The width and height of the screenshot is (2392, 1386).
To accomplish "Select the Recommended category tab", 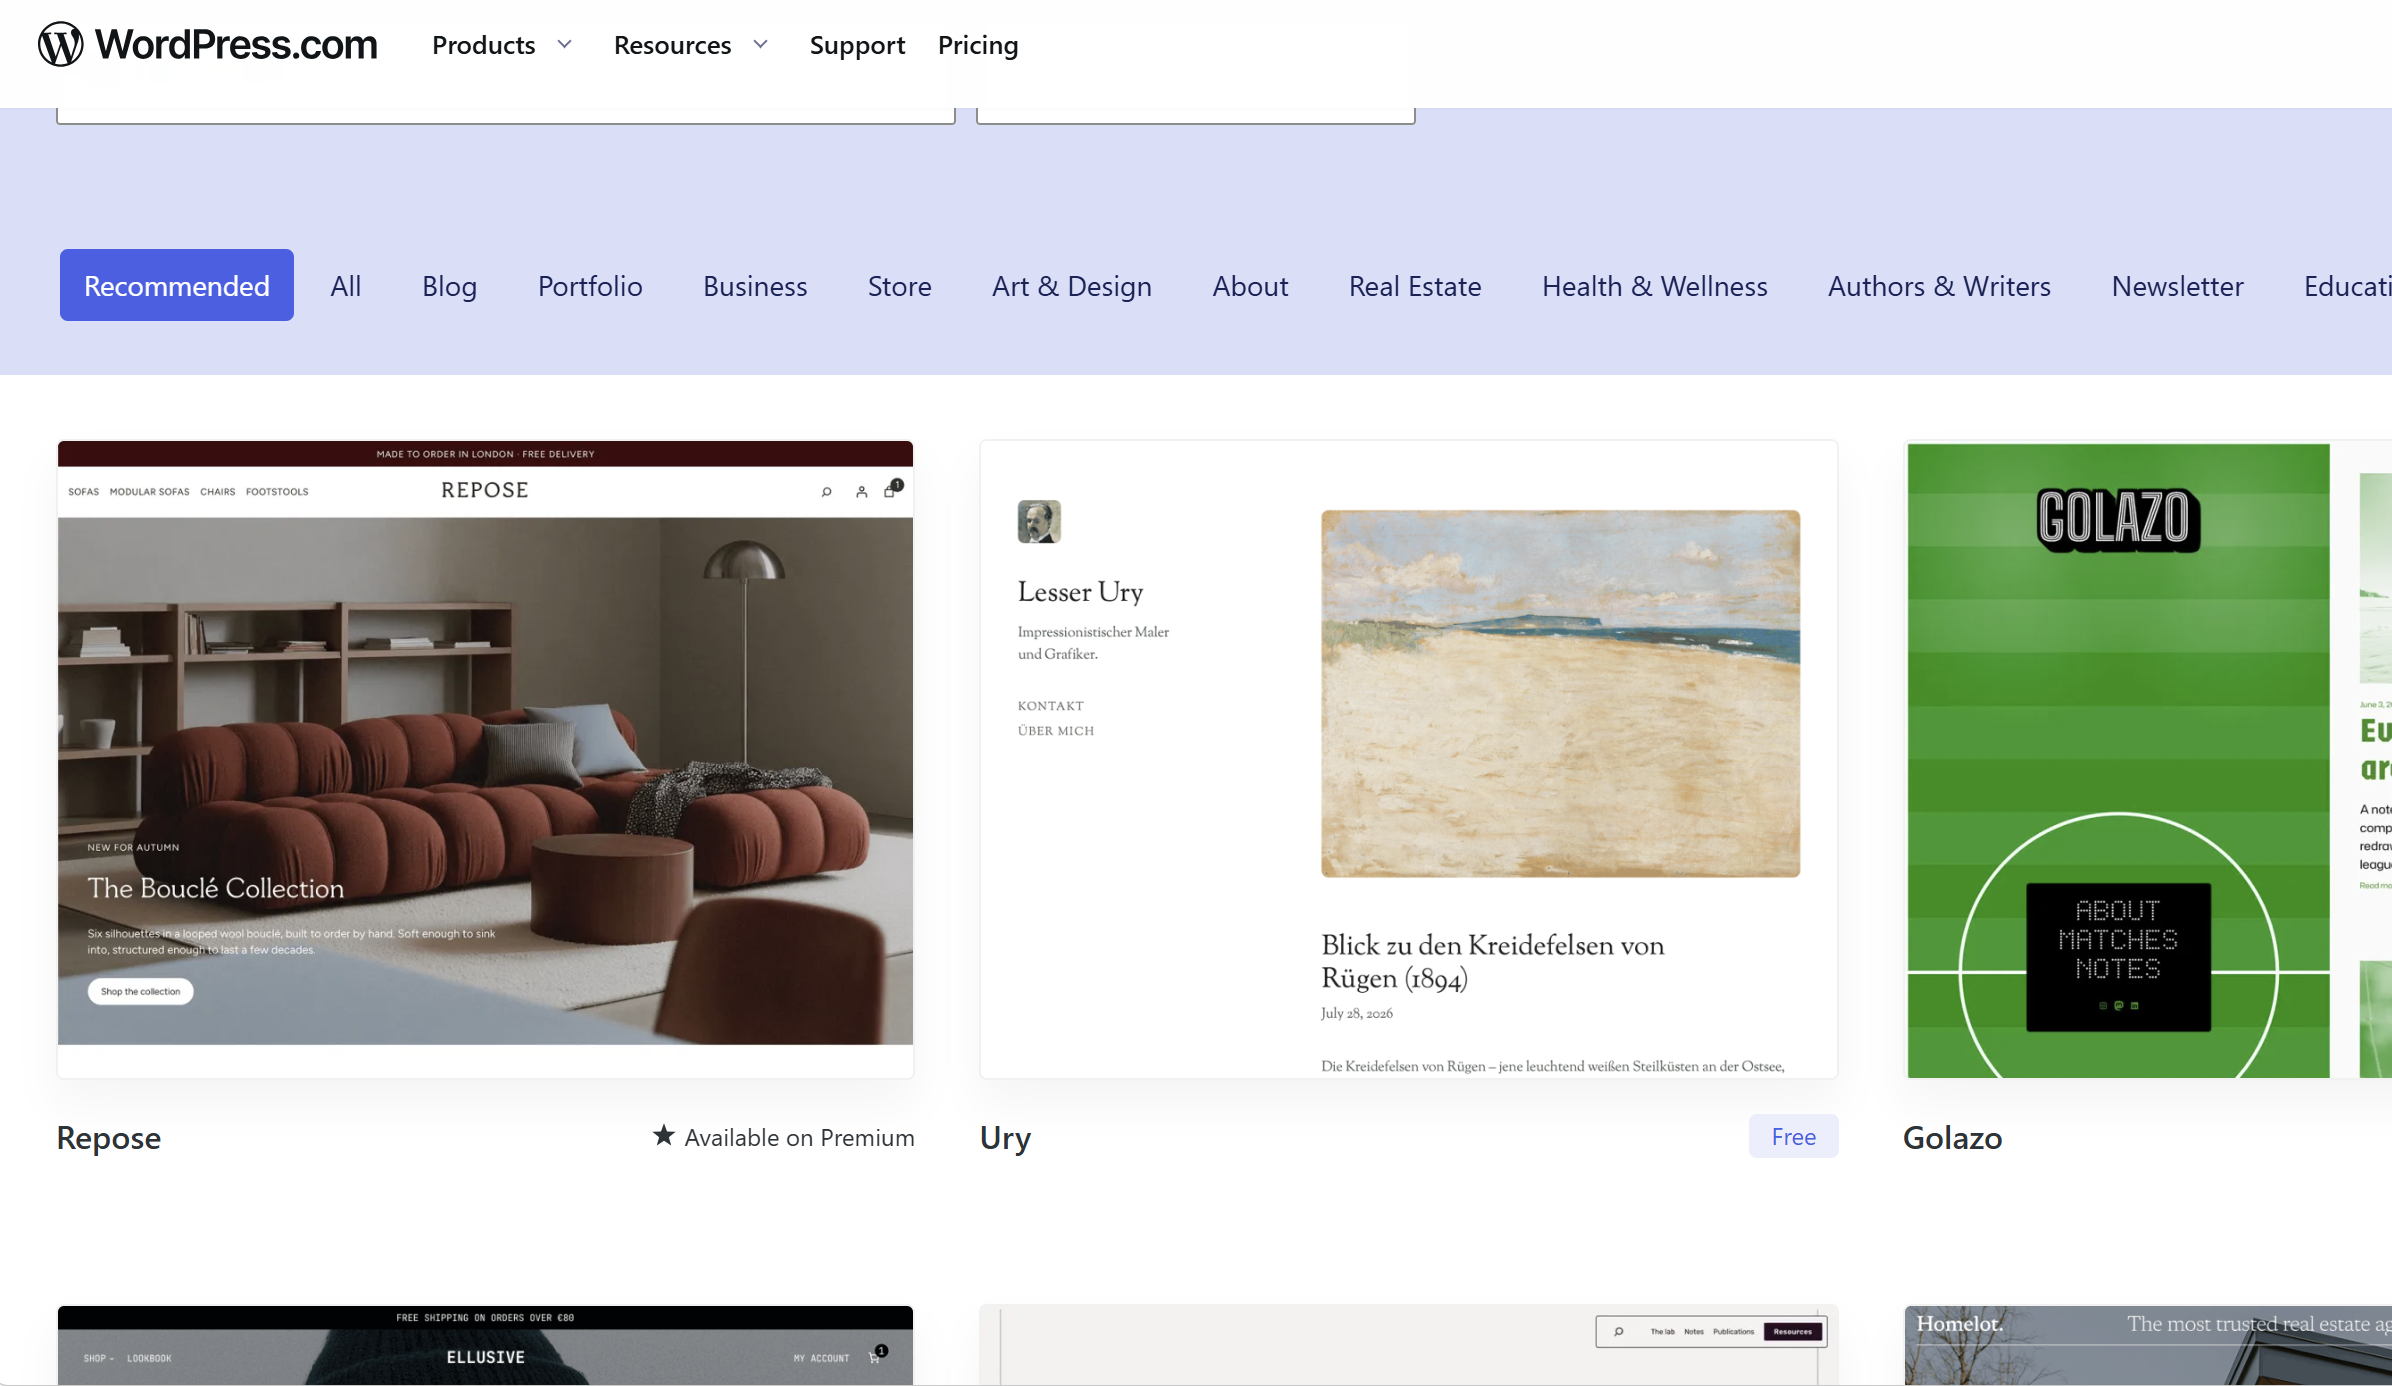I will [x=177, y=285].
